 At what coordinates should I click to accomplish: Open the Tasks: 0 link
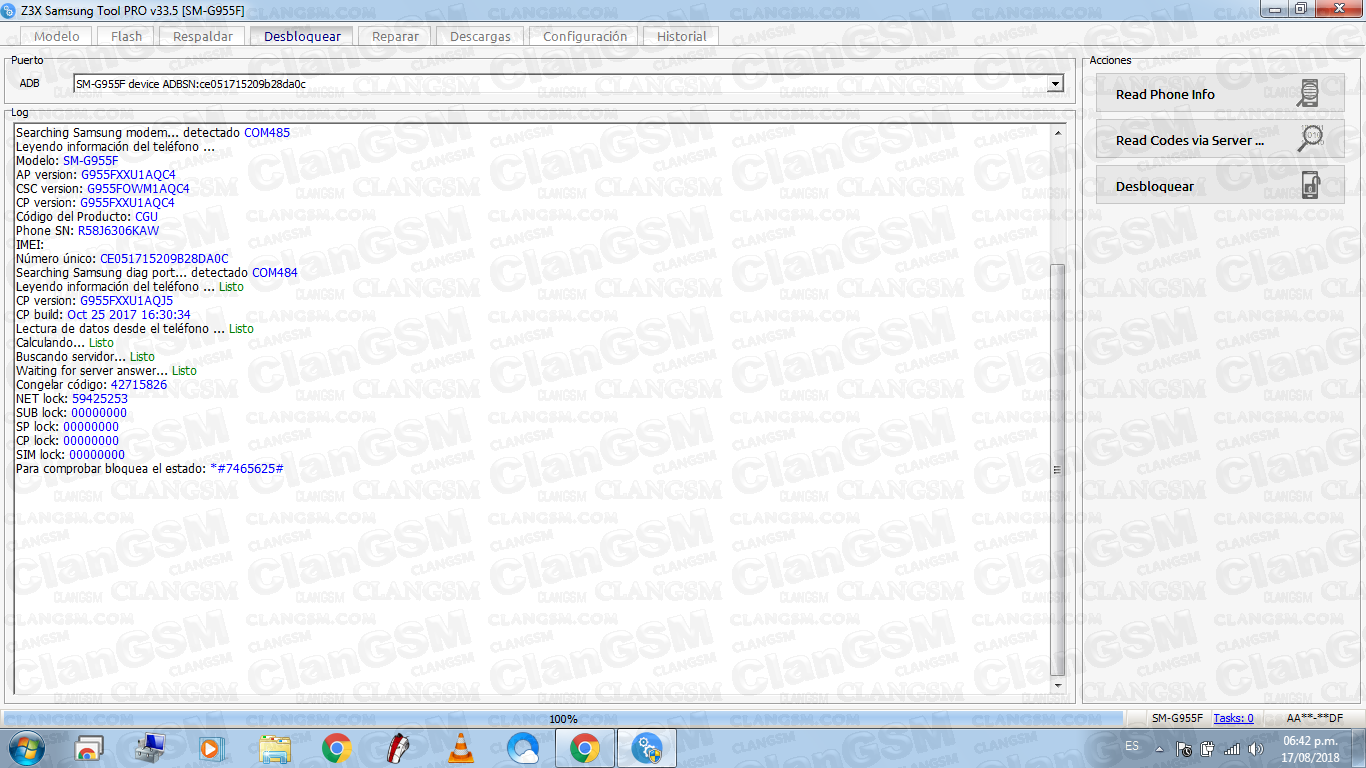1233,718
